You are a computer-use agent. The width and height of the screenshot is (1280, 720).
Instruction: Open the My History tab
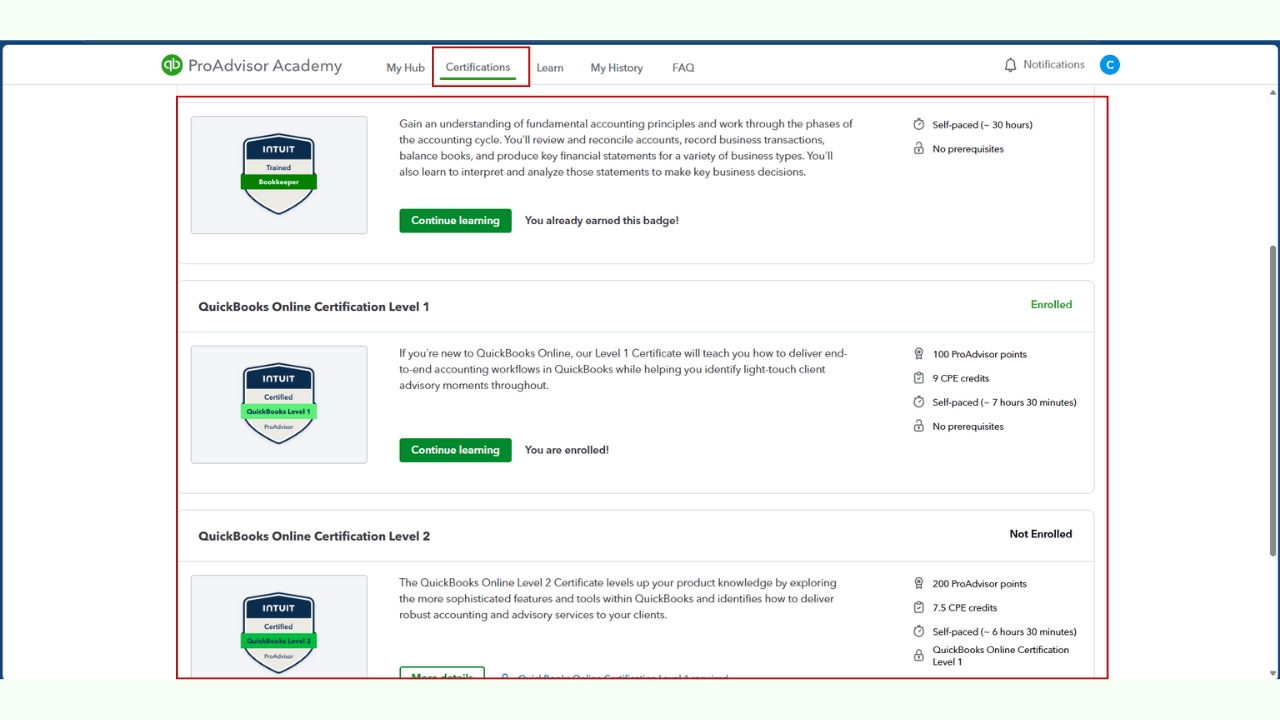click(617, 68)
